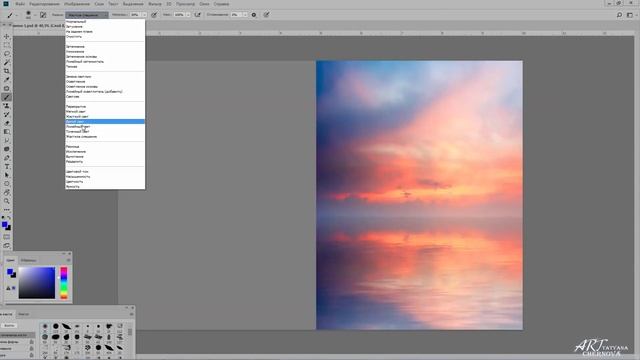Open the blend Mode dropdown in options bar
640x360 pixels.
click(87, 15)
